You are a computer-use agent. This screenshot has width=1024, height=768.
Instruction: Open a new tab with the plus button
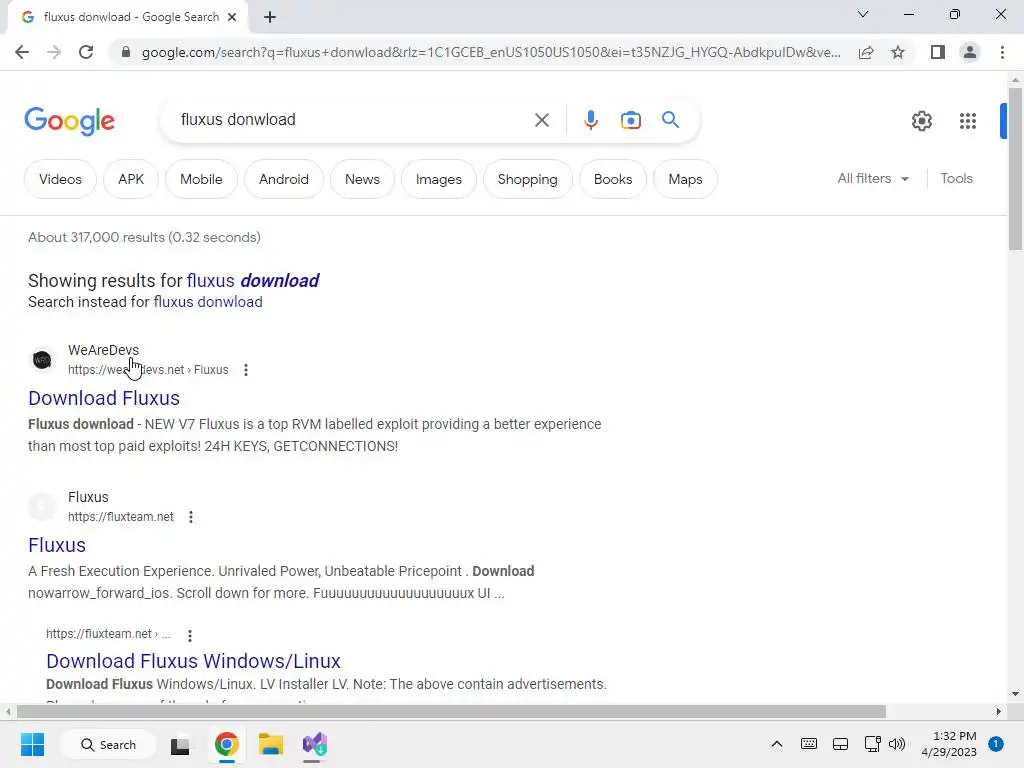[x=270, y=18]
